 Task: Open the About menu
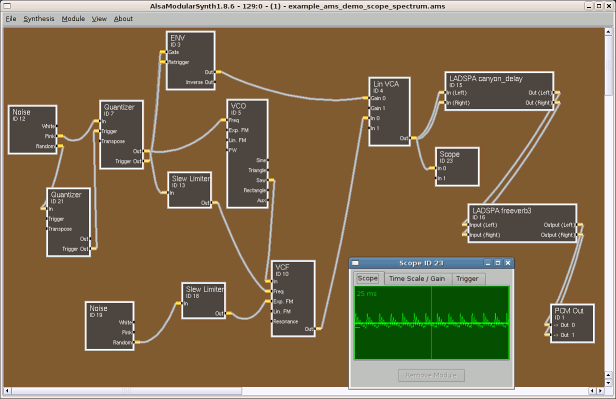pos(123,18)
